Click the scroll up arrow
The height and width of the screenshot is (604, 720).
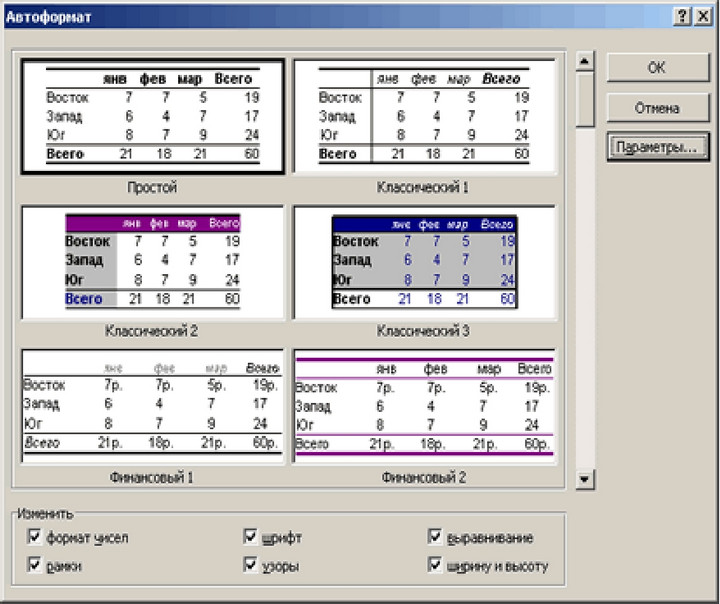click(x=585, y=61)
